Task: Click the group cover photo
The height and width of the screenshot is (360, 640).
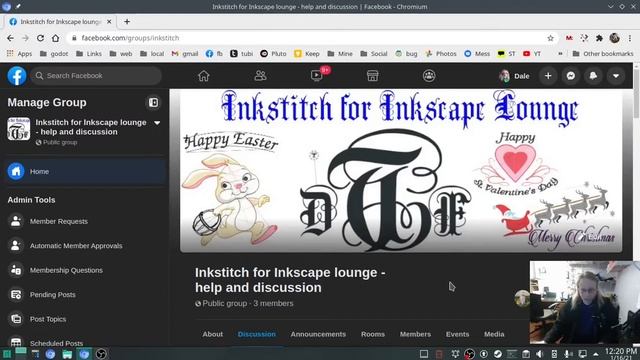Action: (x=401, y=171)
